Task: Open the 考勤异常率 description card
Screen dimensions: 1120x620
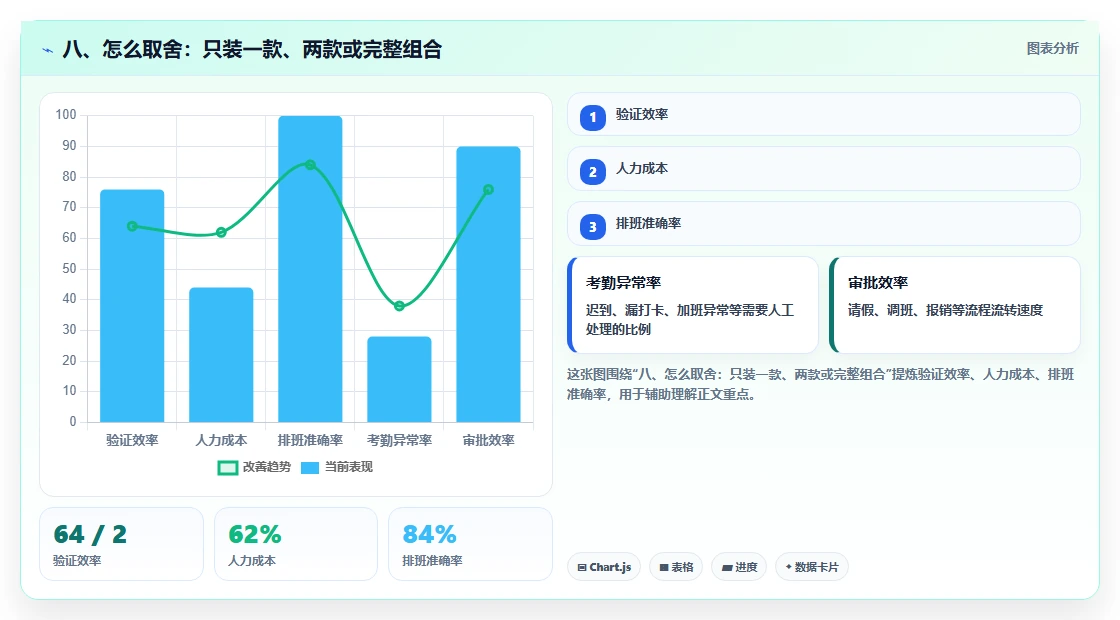Action: (x=693, y=305)
